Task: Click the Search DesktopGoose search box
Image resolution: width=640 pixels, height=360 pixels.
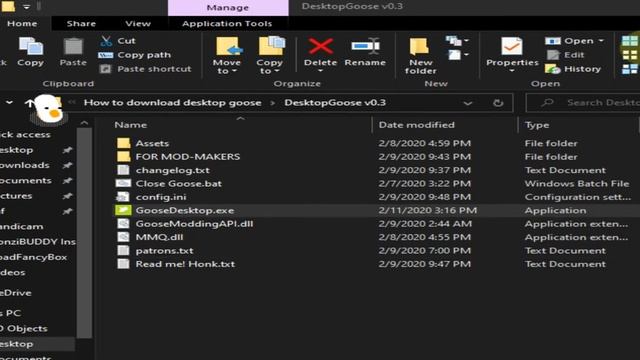Action: point(584,102)
